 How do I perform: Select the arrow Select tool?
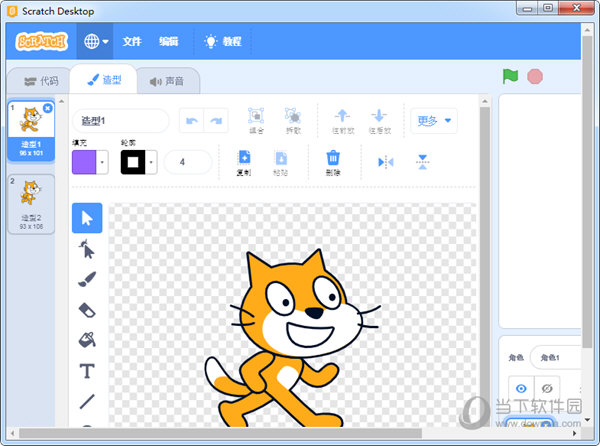87,218
